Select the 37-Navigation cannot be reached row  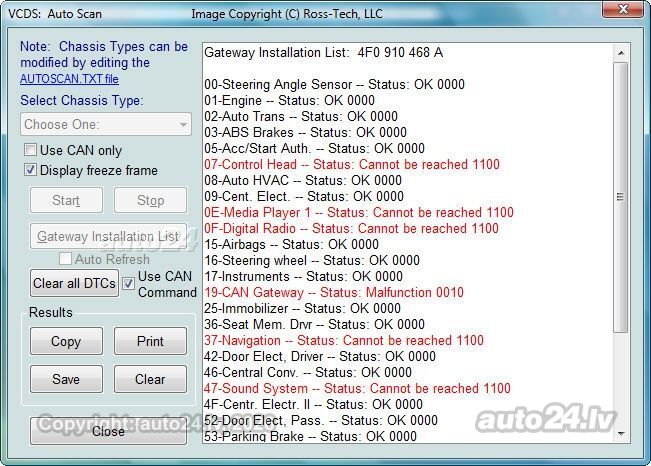(x=344, y=340)
